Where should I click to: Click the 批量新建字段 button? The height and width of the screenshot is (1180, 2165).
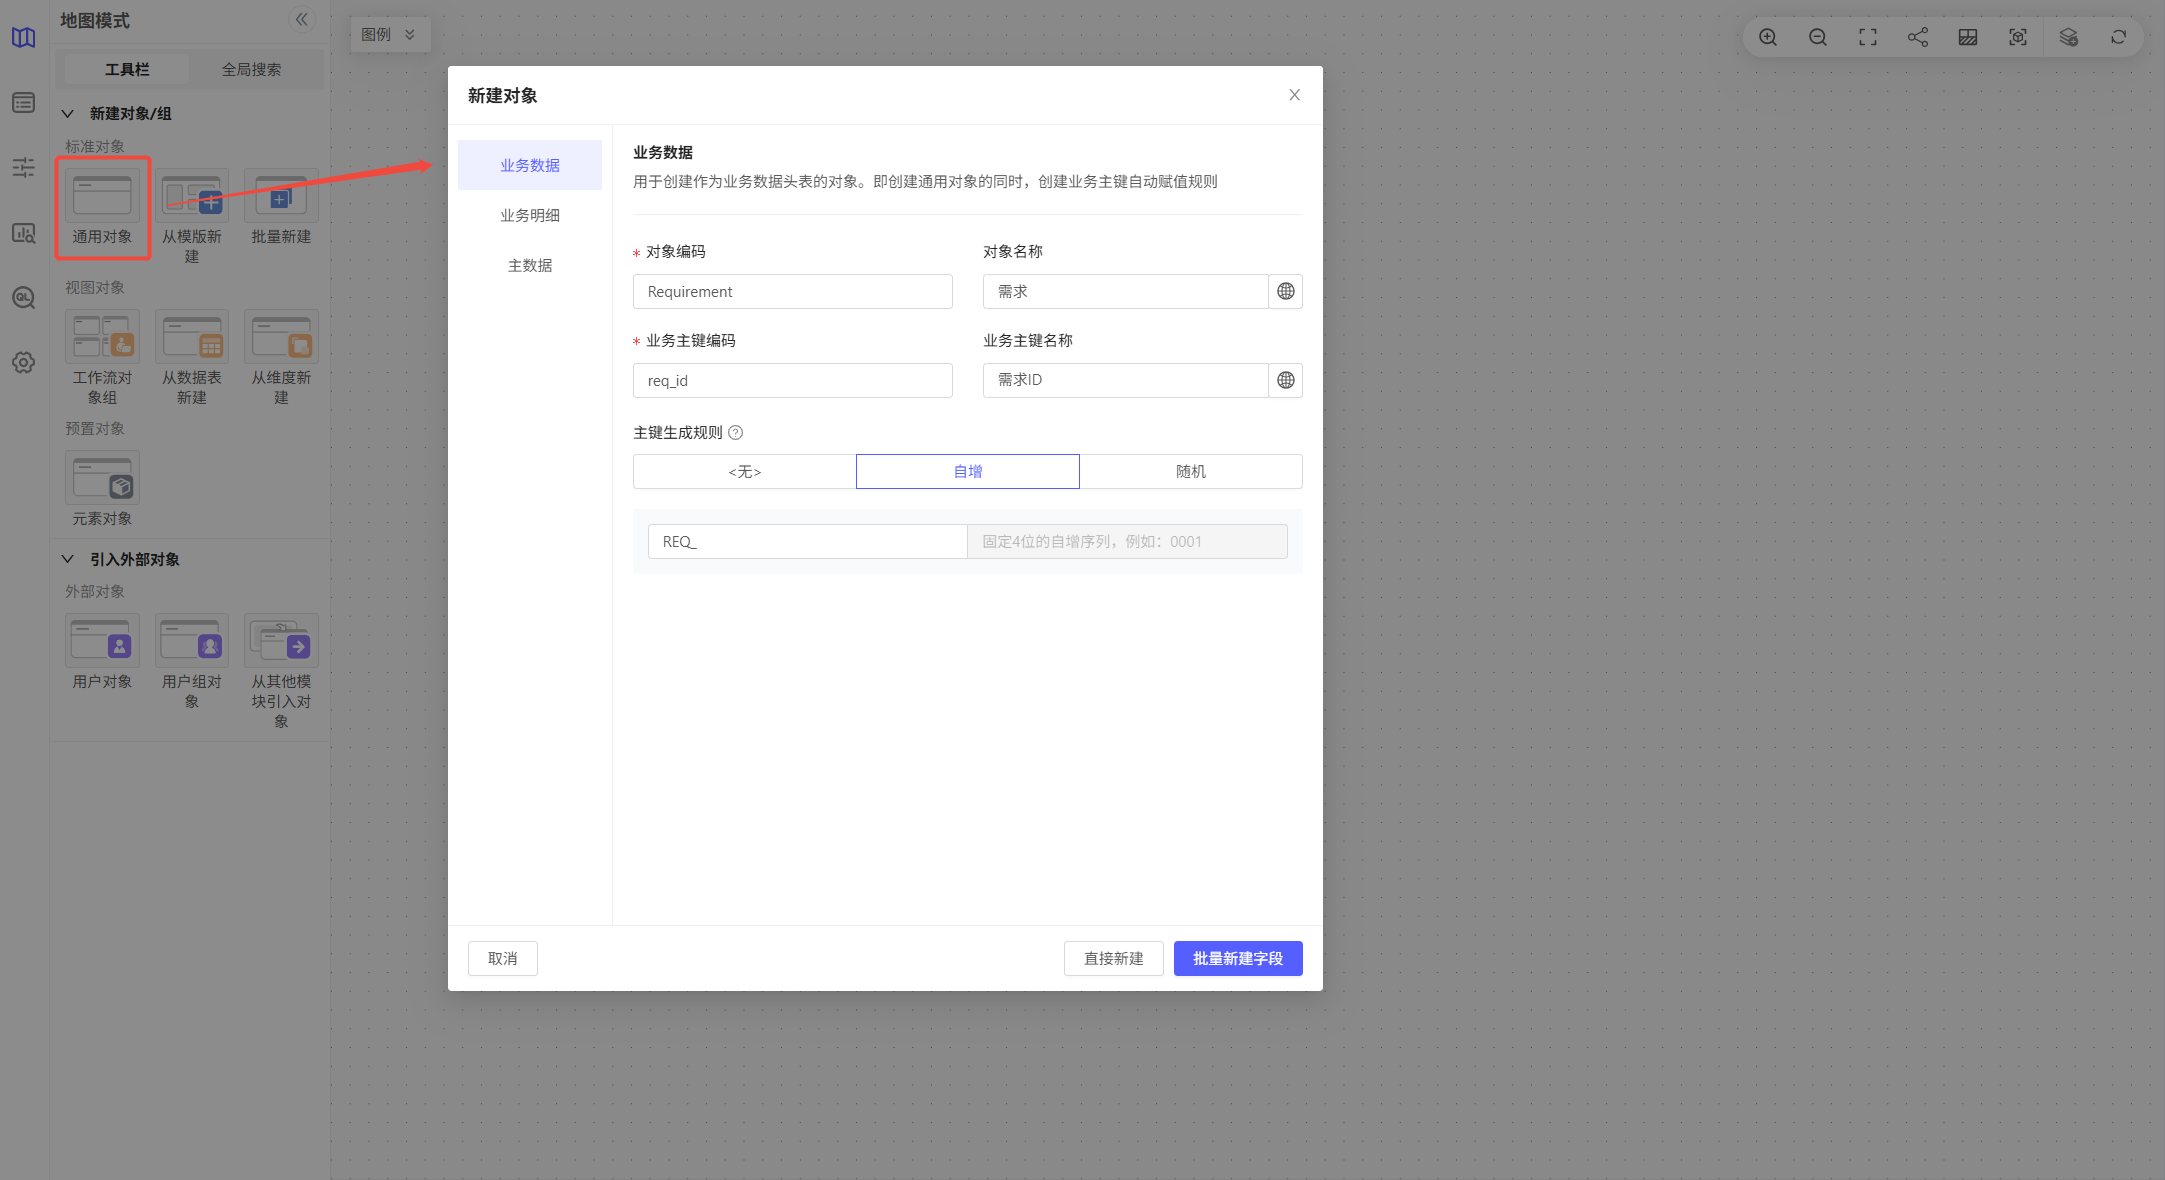(x=1238, y=959)
